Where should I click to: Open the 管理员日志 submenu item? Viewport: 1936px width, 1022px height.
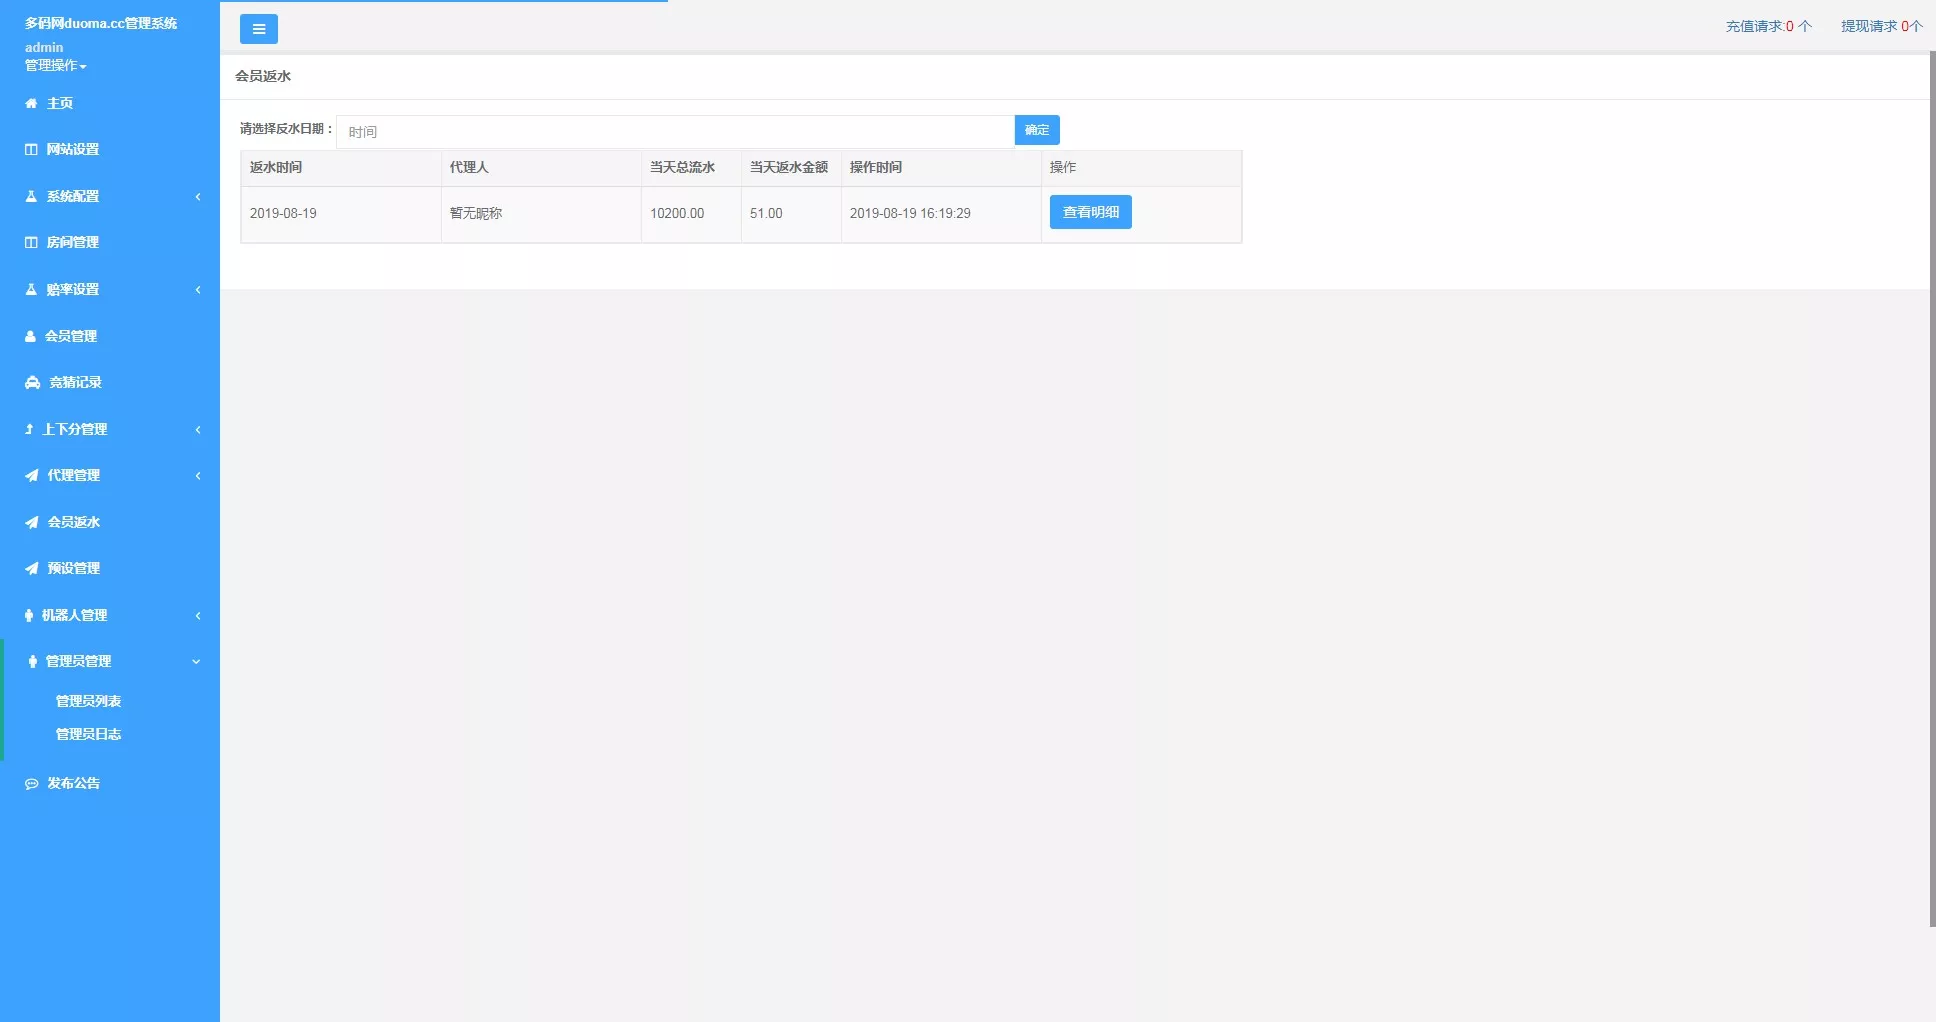click(x=88, y=734)
